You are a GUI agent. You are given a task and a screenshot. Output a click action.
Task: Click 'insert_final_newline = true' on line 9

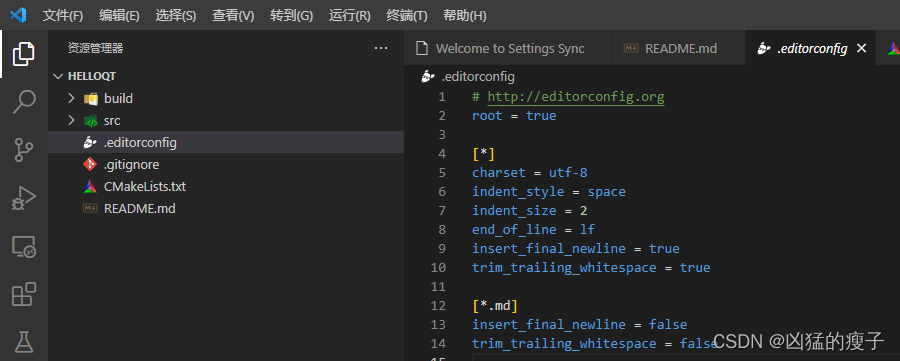click(x=576, y=249)
